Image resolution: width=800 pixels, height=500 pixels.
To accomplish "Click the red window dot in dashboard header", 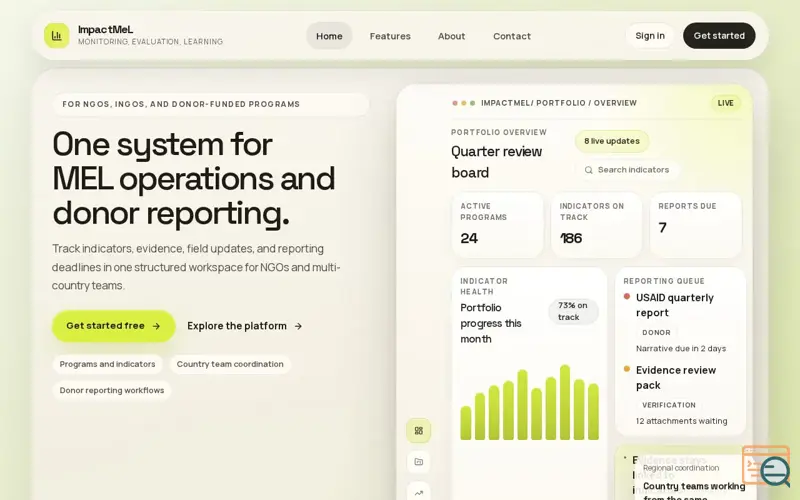I will [x=455, y=103].
